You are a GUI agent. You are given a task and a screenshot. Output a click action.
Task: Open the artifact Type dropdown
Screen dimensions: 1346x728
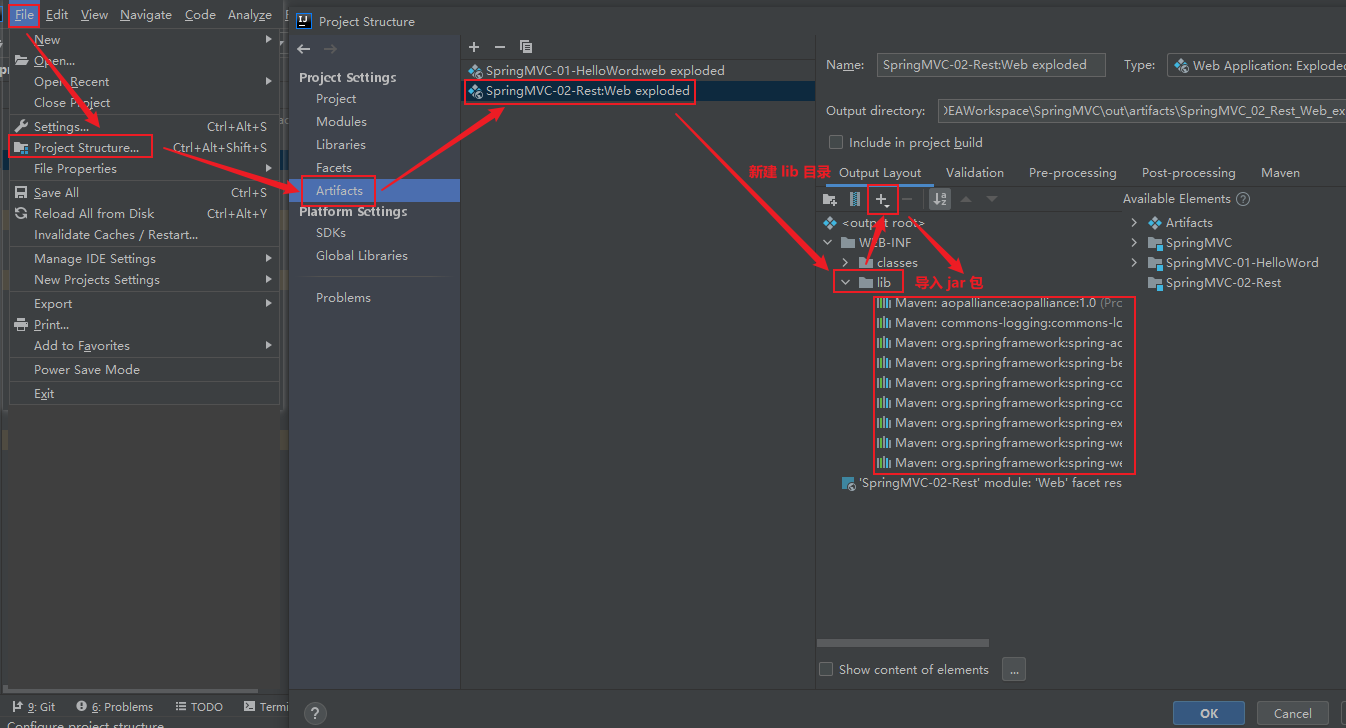tap(1256, 65)
